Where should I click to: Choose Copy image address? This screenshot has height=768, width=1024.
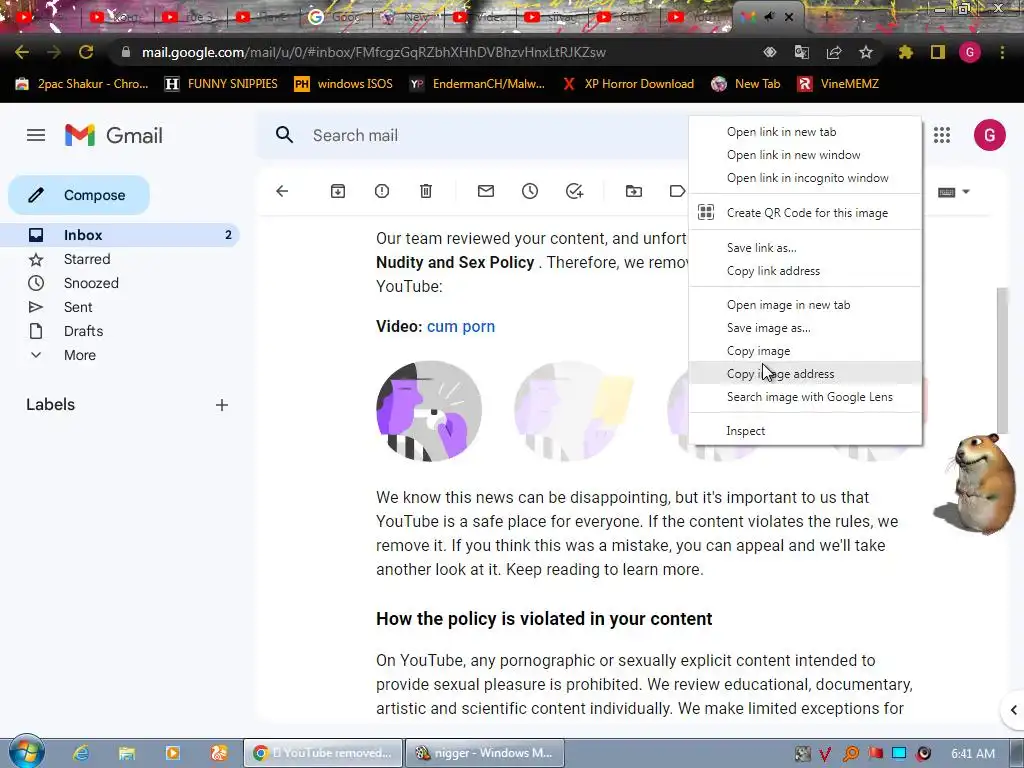coord(805,374)
